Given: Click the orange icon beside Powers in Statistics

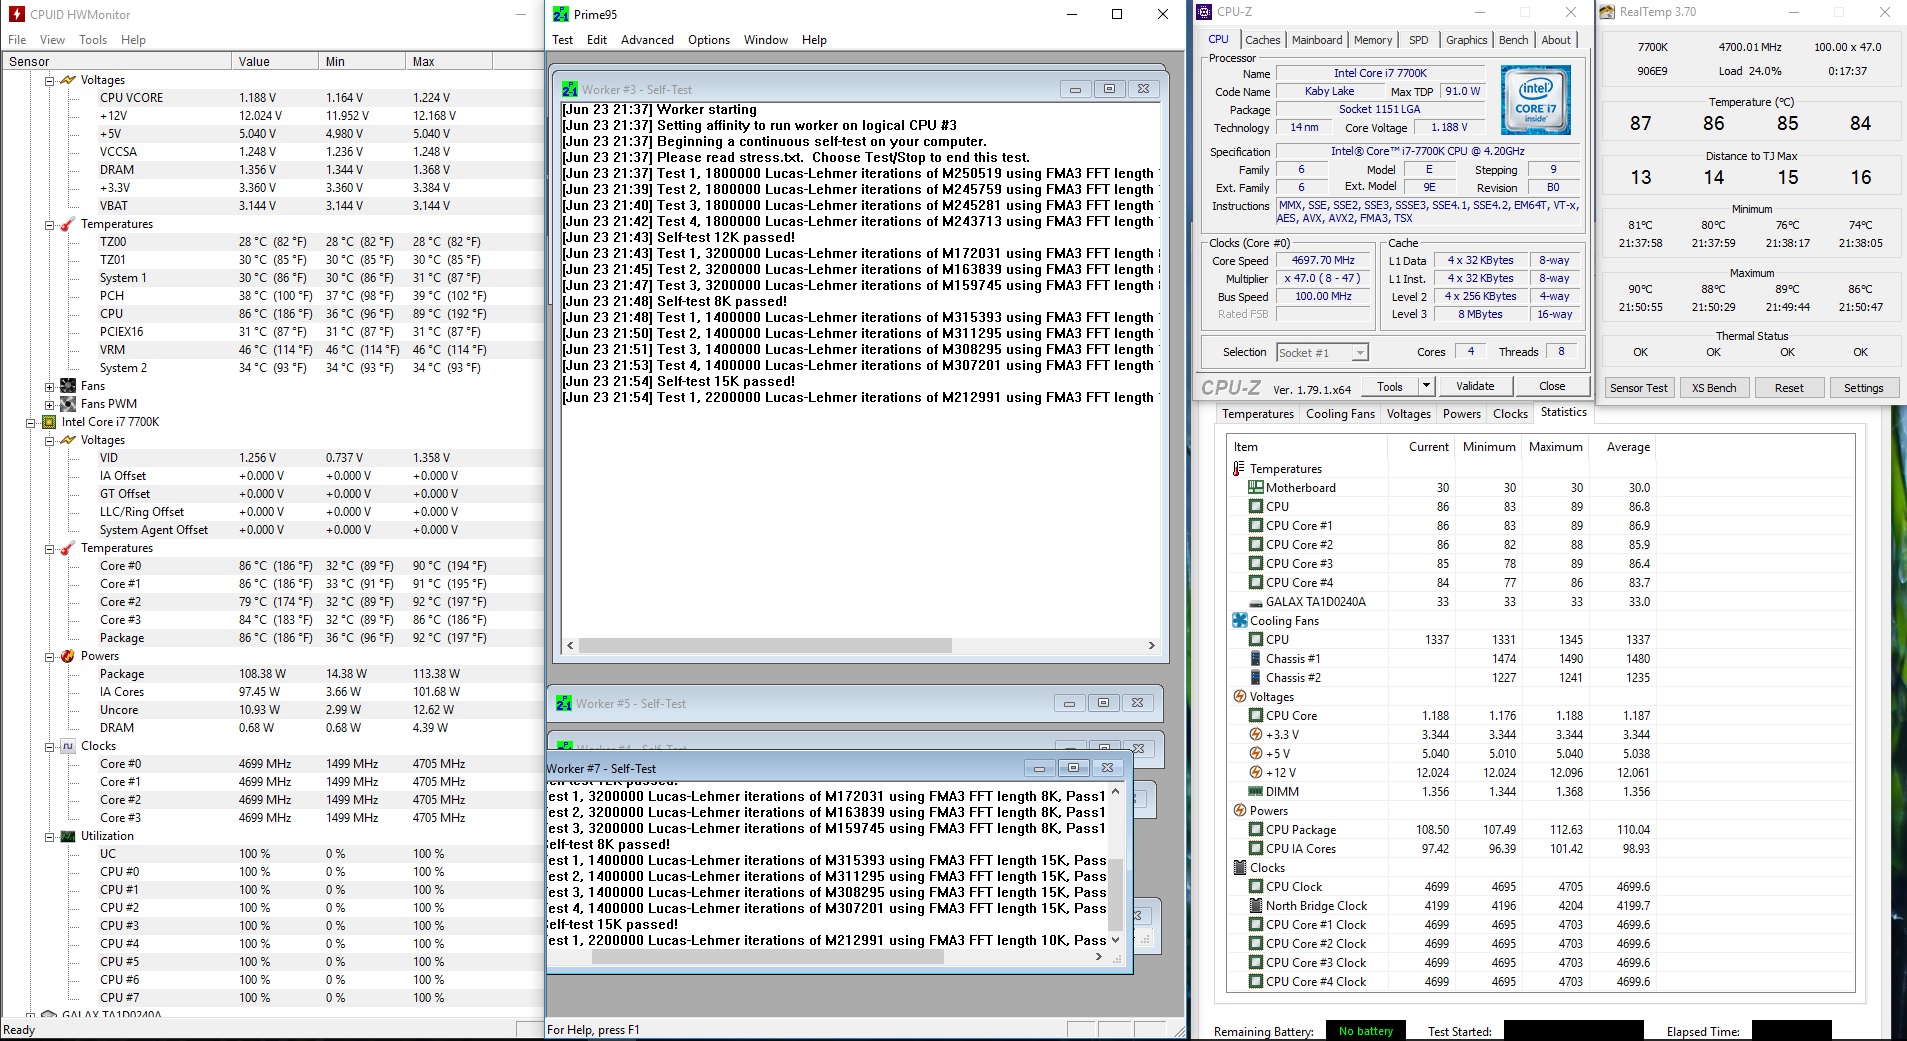Looking at the screenshot, I should pyautogui.click(x=1240, y=811).
